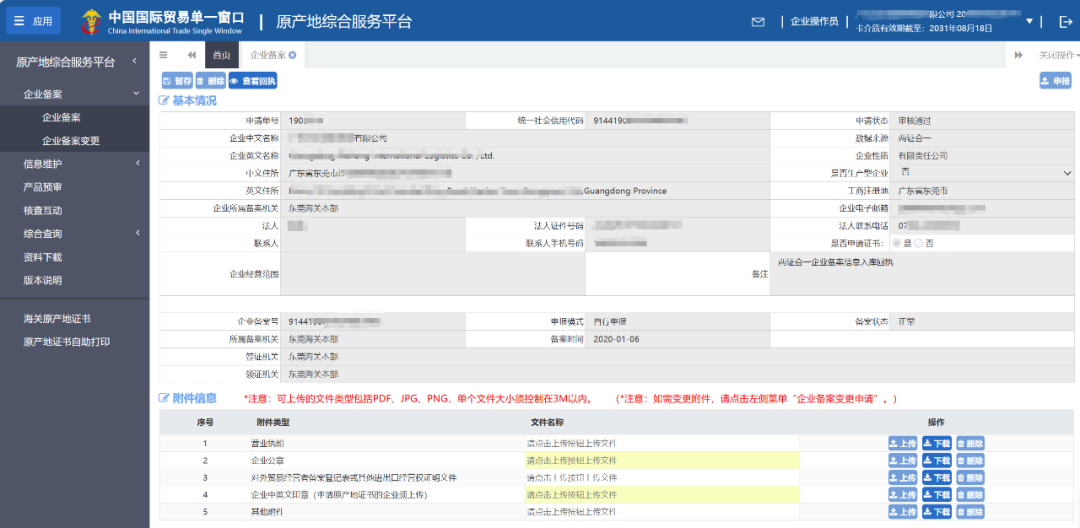
Task: Open the 应用 hamburger menu button
Action: (33, 21)
